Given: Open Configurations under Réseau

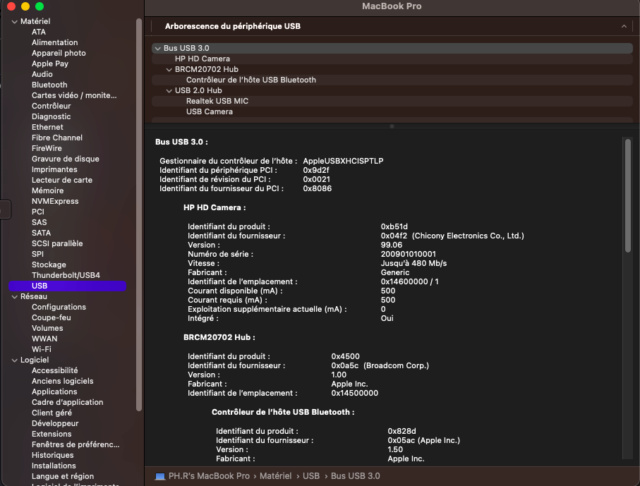Looking at the screenshot, I should (59, 307).
